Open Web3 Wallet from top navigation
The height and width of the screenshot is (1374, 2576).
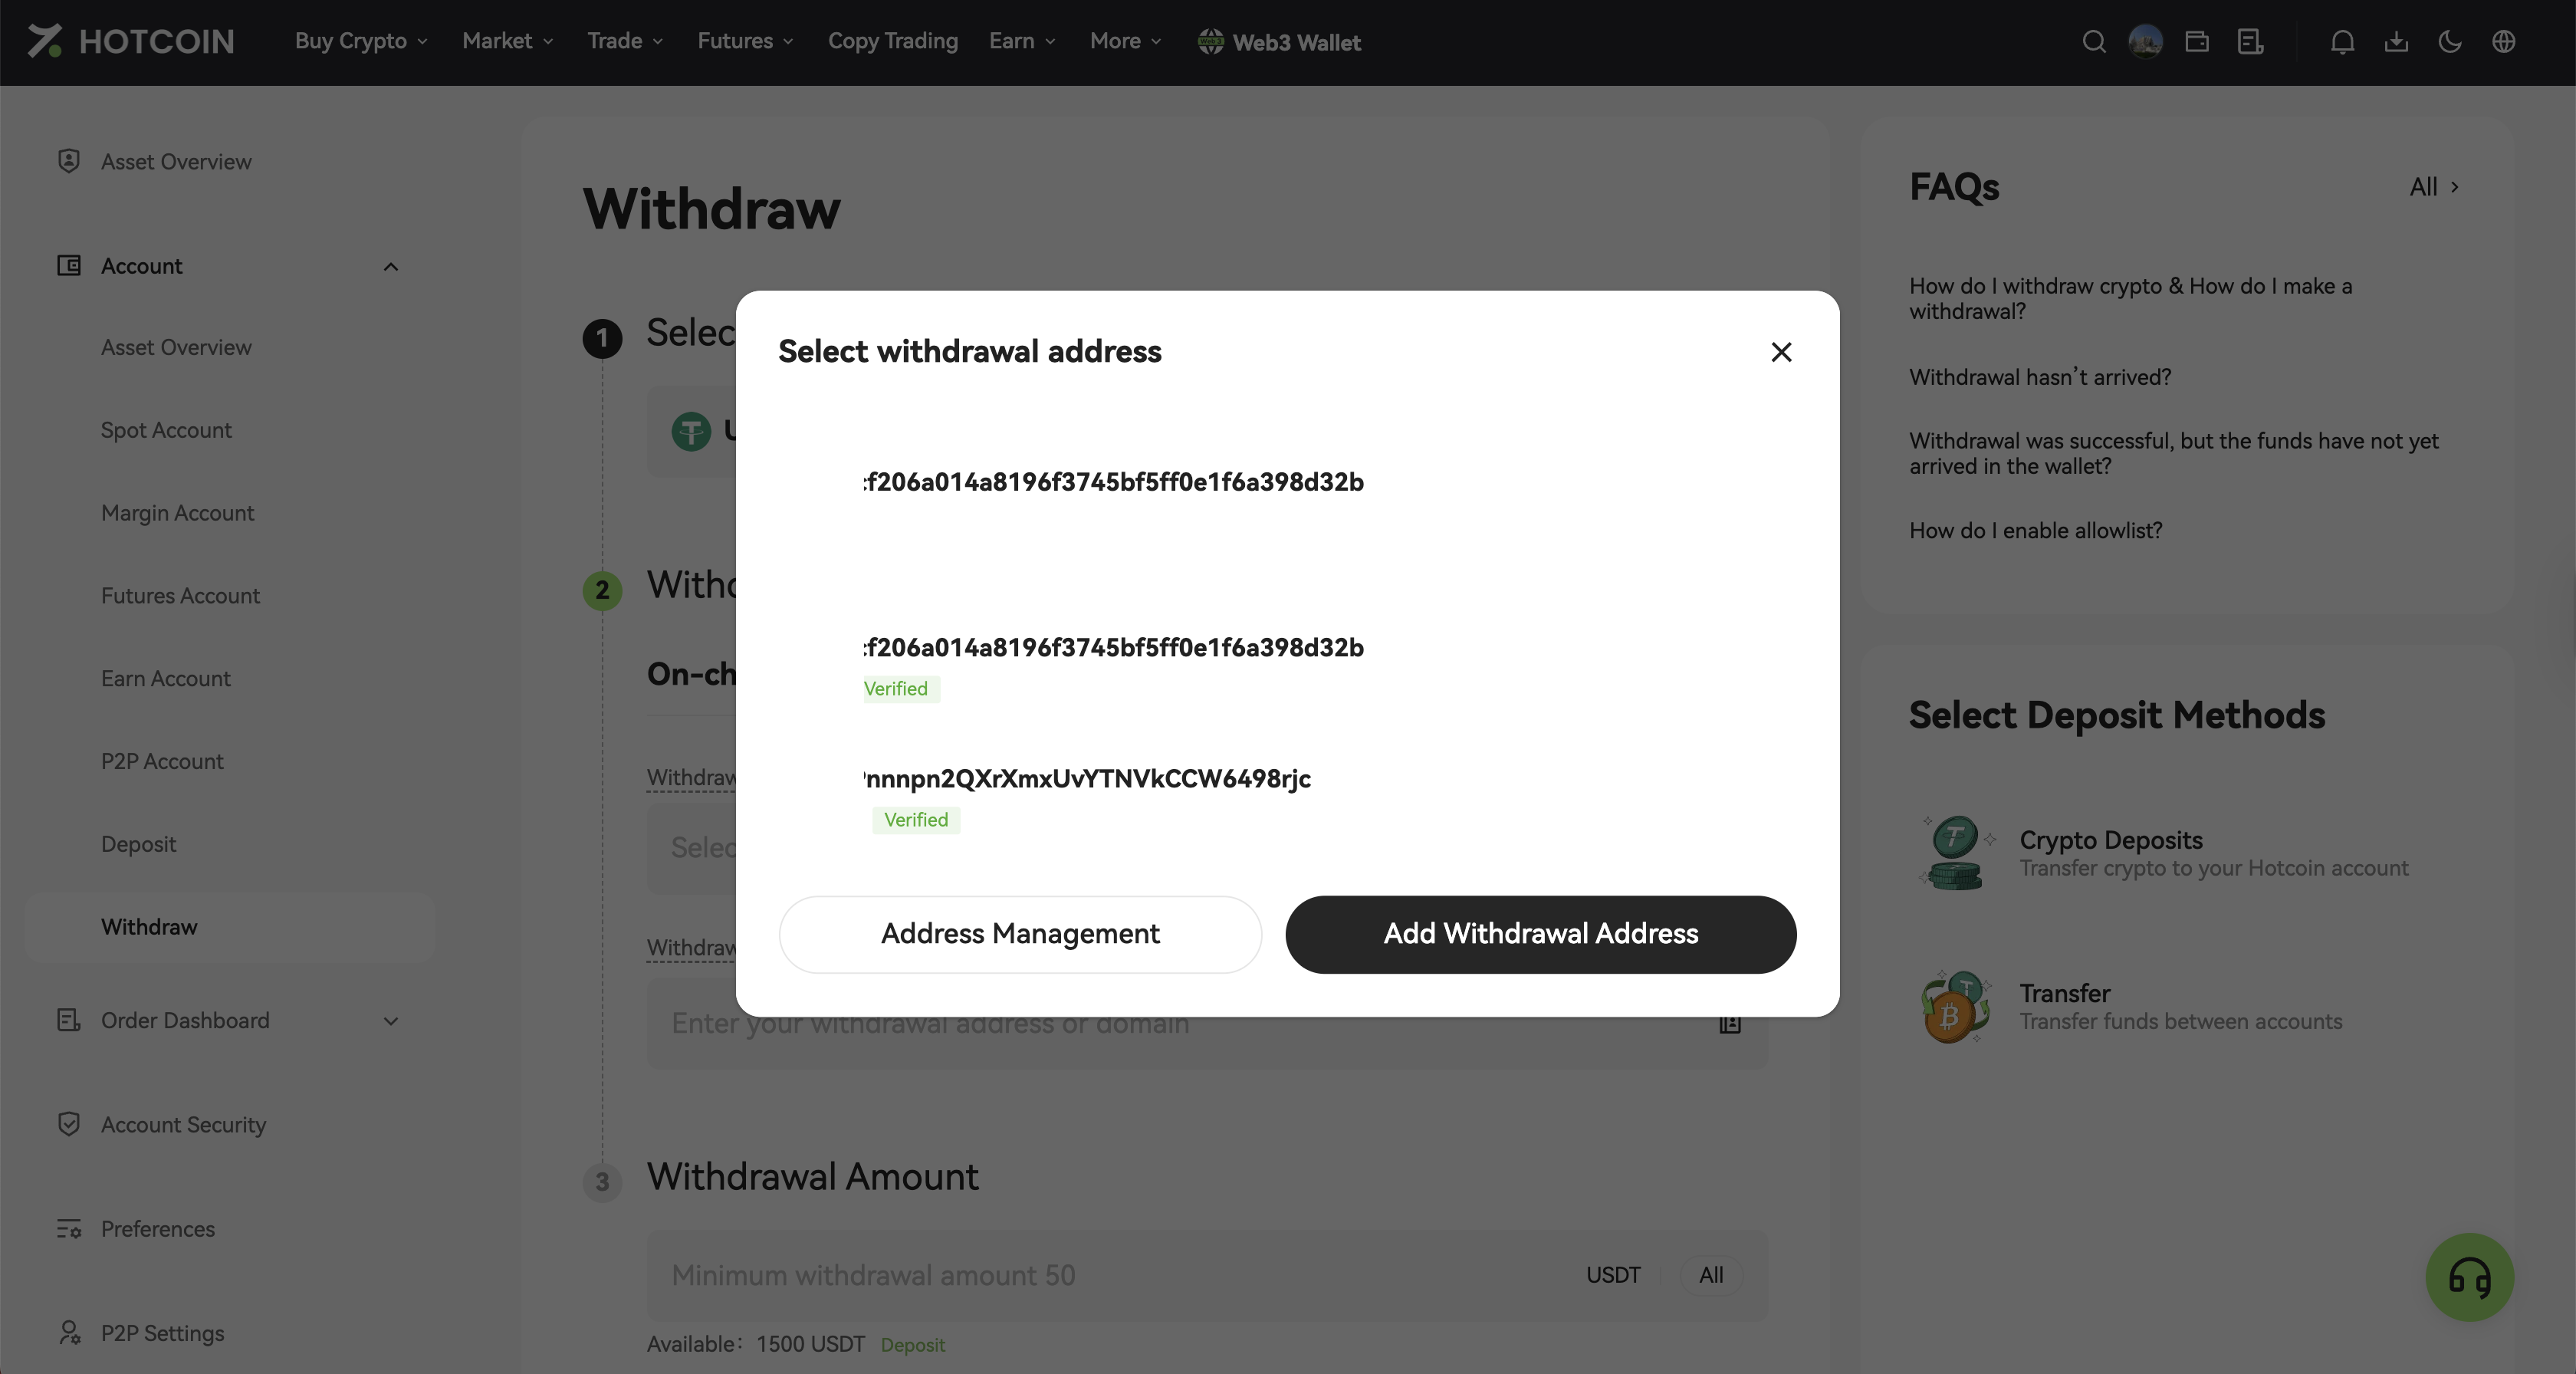point(1279,42)
